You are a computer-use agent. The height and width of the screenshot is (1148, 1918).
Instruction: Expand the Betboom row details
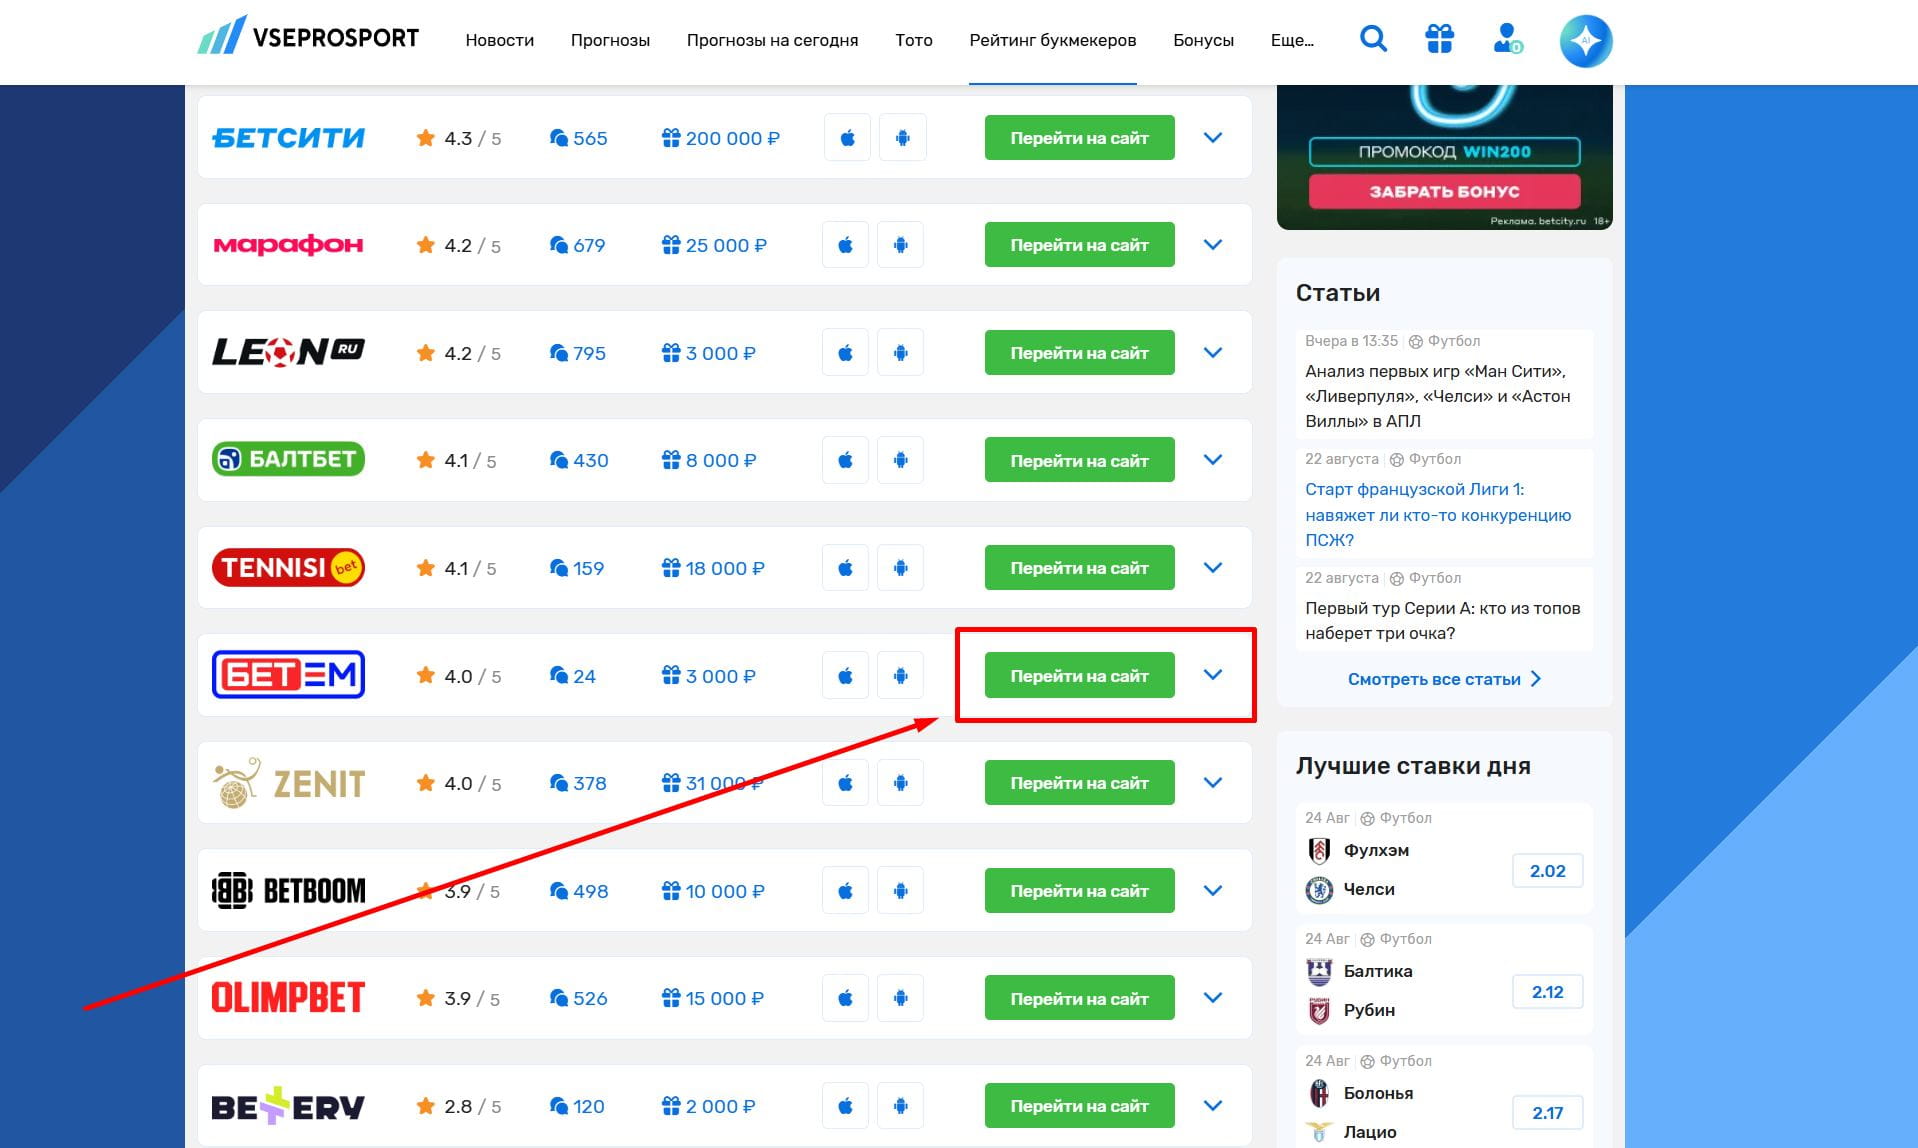pos(1213,891)
